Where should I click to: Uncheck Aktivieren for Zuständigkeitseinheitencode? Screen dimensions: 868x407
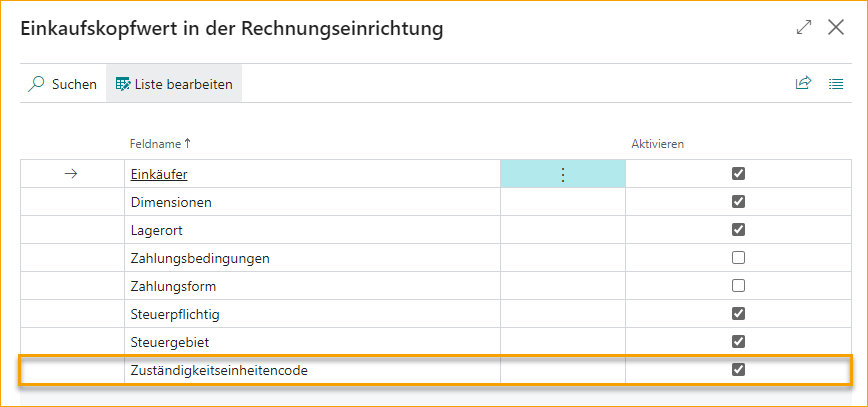739,370
